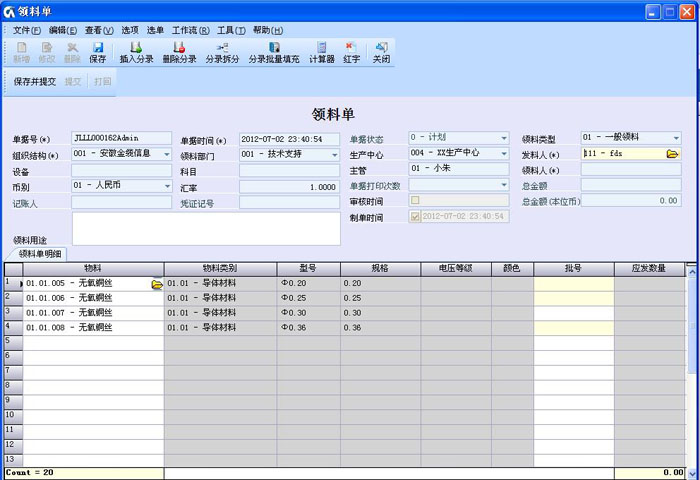Click the 关闭 close toolbar icon
The image size is (700, 480).
click(x=381, y=52)
